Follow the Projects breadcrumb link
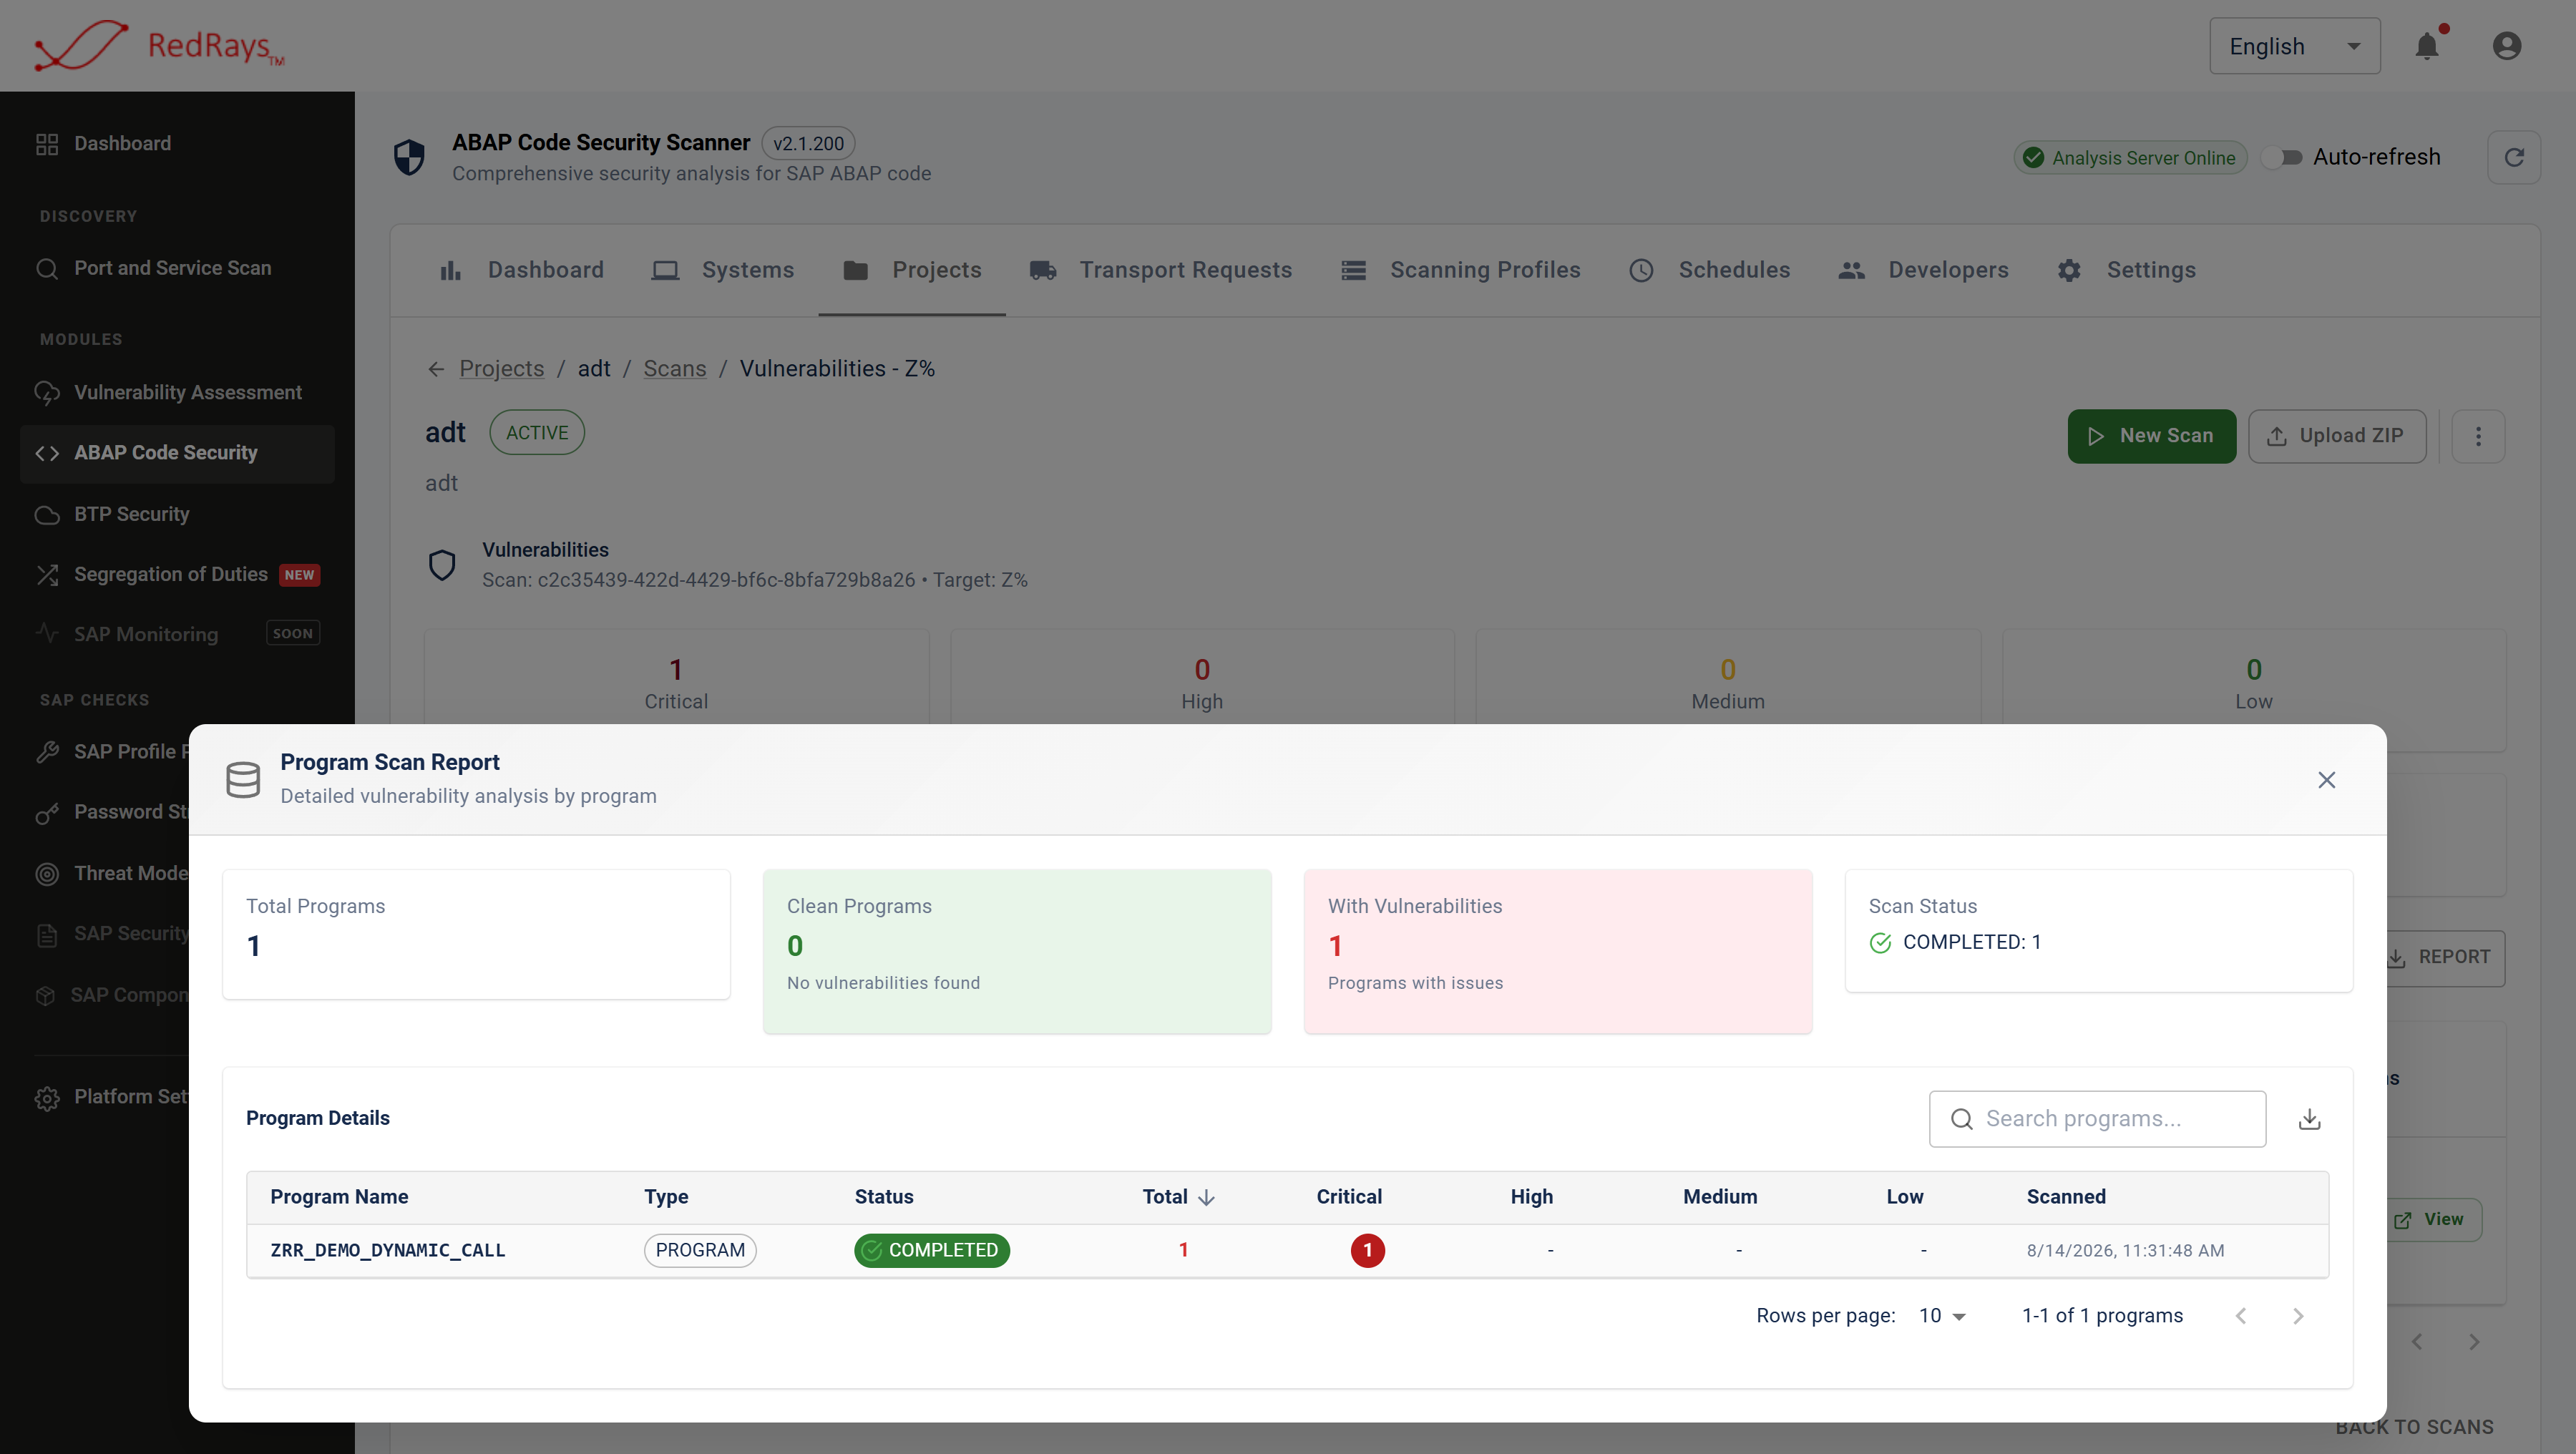2576x1454 pixels. tap(501, 369)
